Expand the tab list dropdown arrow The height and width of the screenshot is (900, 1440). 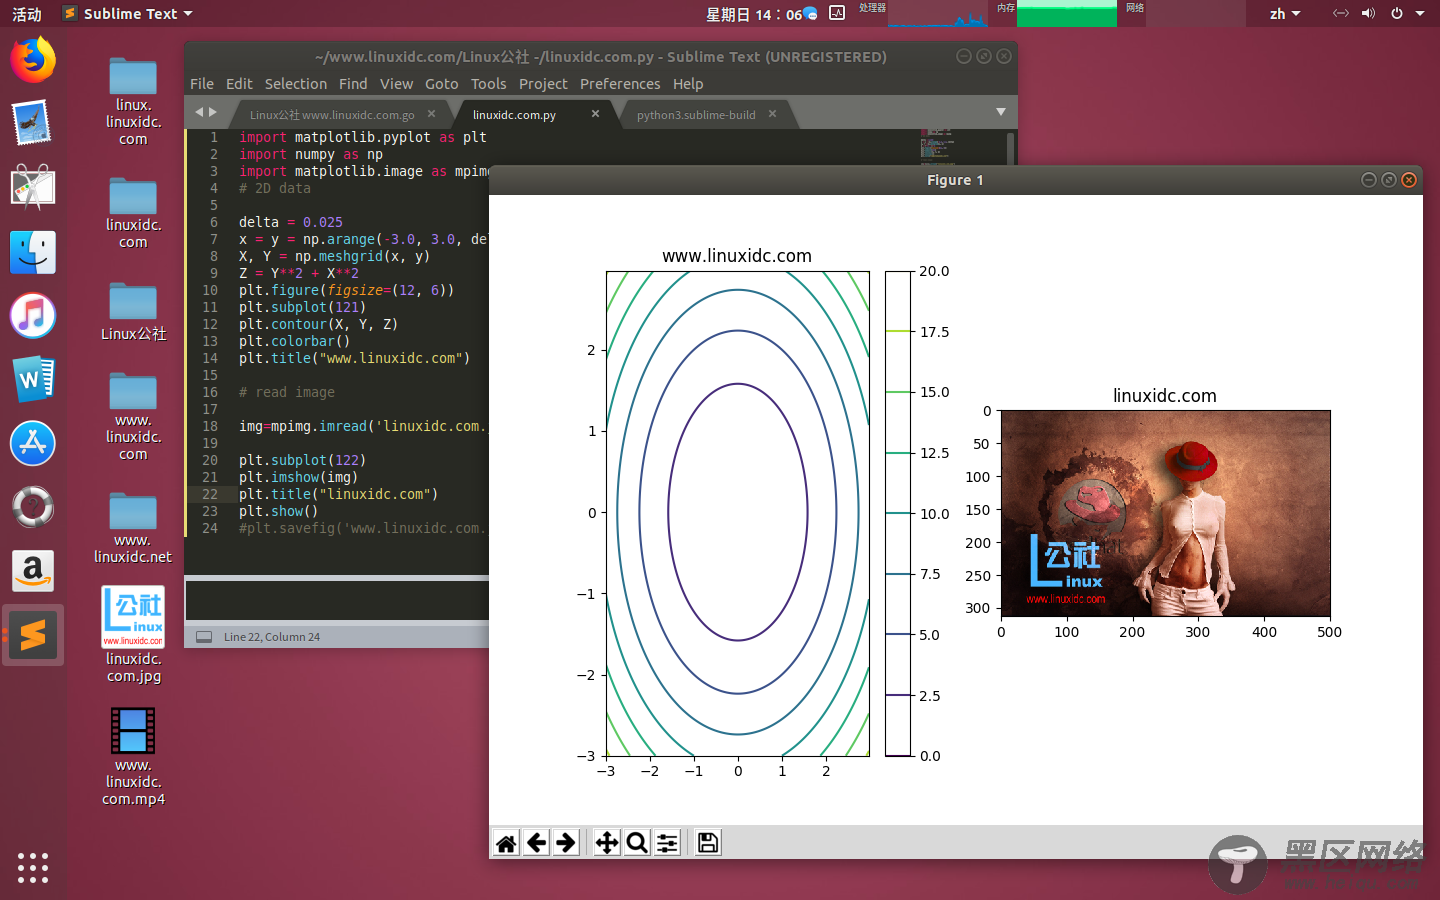pos(1001,112)
